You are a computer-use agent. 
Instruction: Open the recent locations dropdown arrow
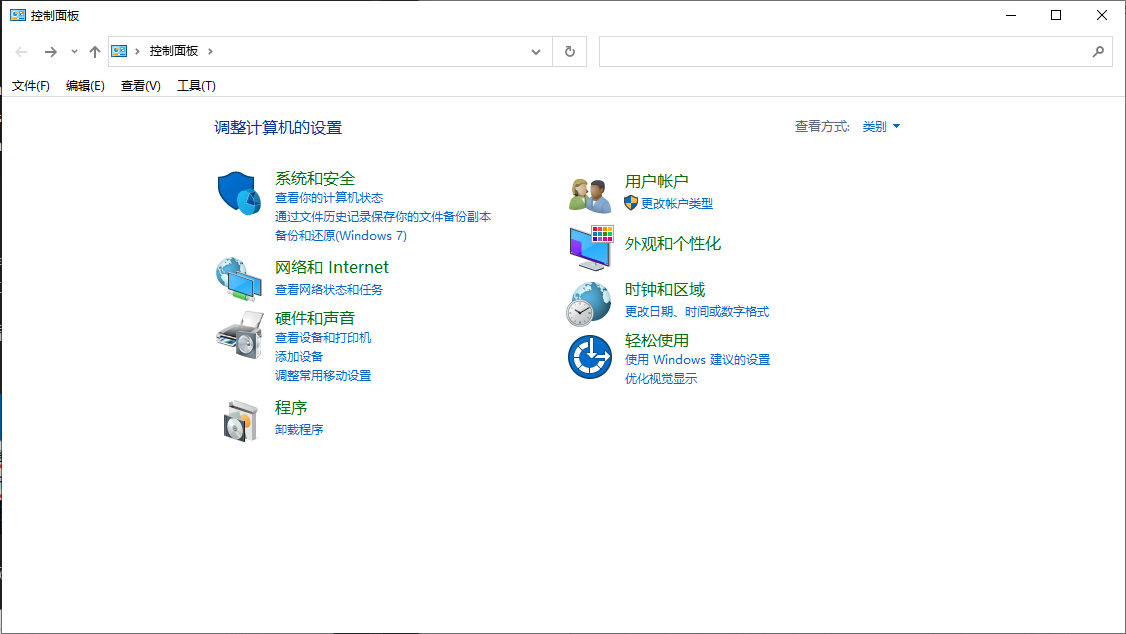(74, 52)
